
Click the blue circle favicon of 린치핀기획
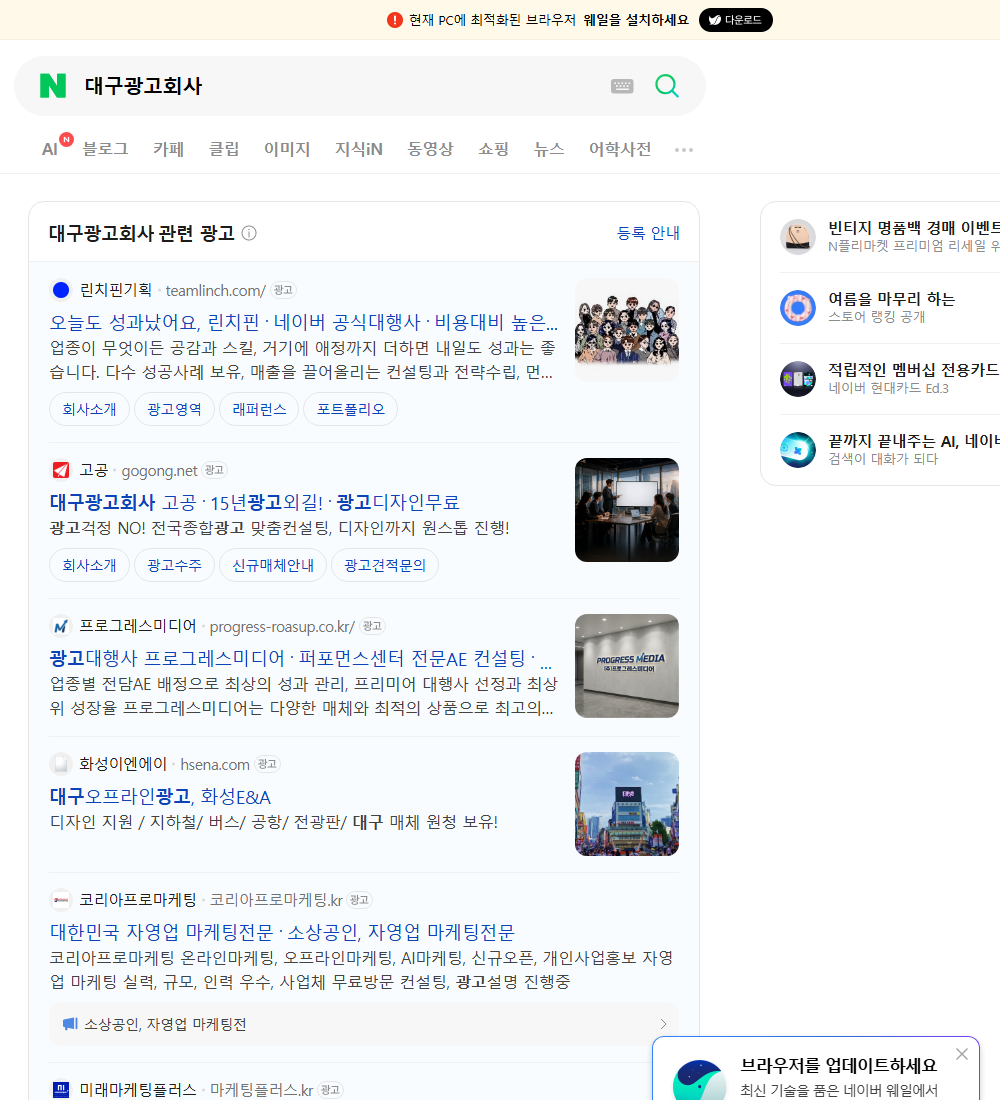pyautogui.click(x=61, y=290)
